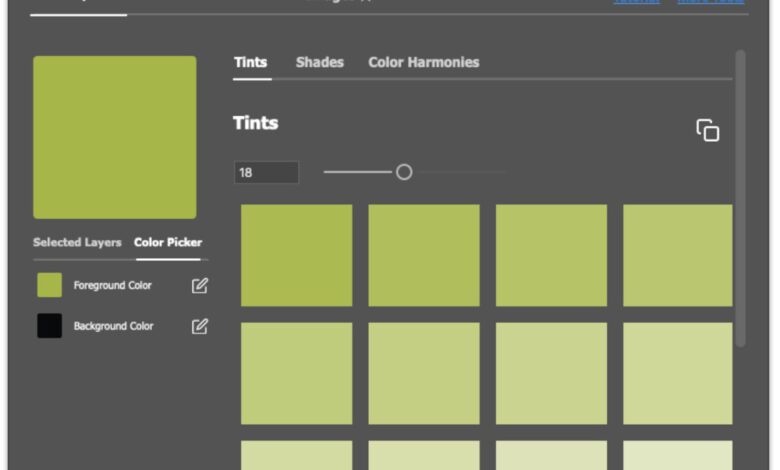Choose the third swatch in the second tint row
Viewport: 780px width, 470px height.
551,373
